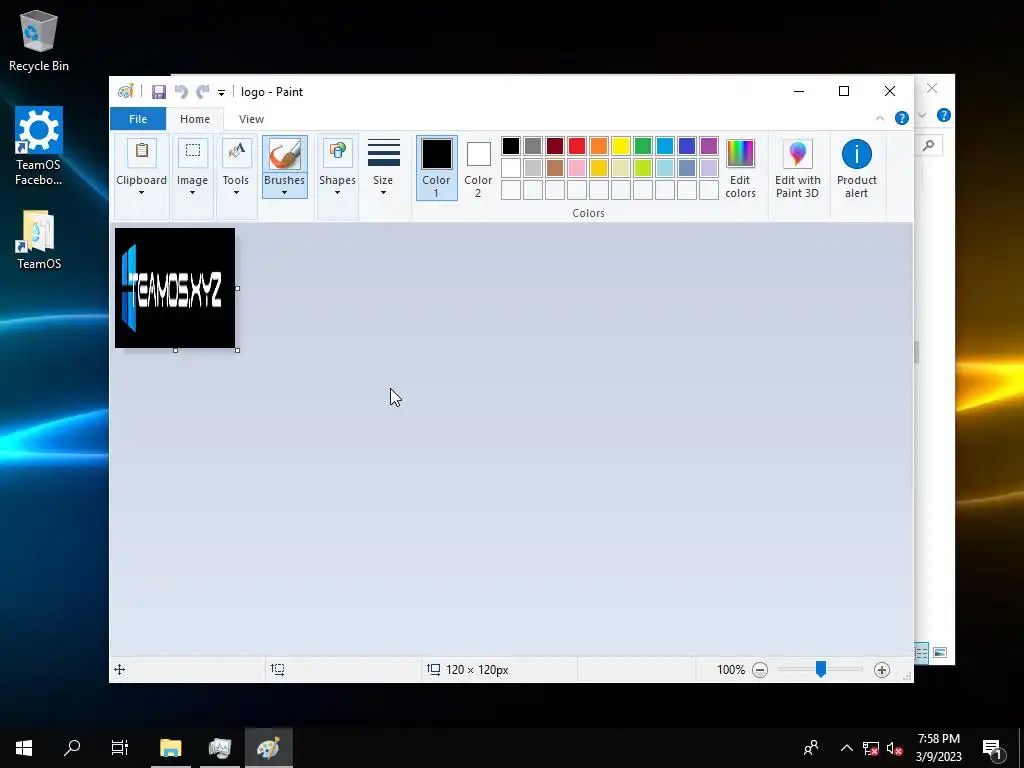This screenshot has width=1024, height=768.
Task: Open the Product alert button
Action: click(x=857, y=168)
